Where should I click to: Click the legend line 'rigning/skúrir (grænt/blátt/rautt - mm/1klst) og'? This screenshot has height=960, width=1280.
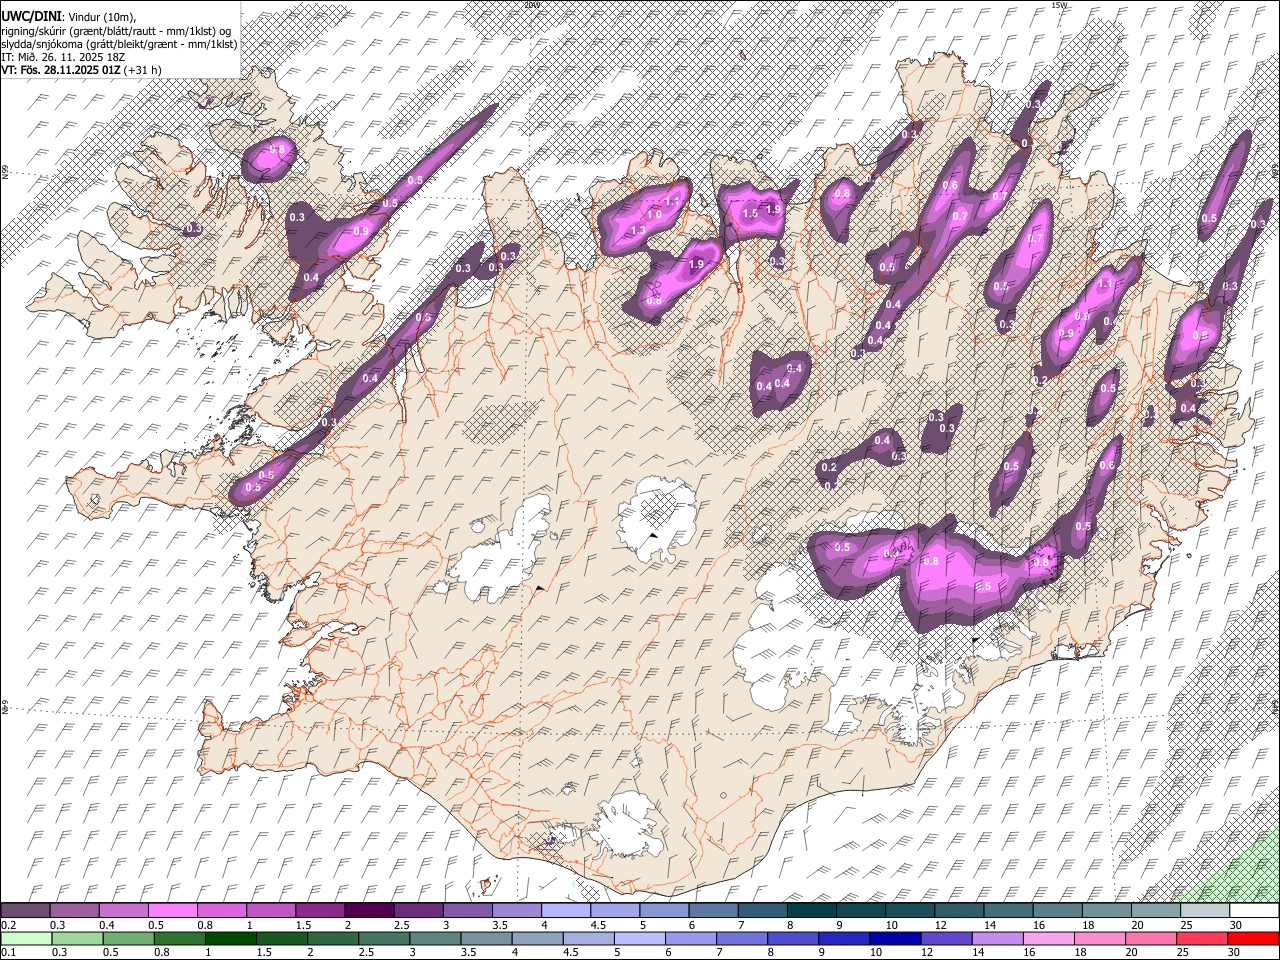(x=116, y=30)
